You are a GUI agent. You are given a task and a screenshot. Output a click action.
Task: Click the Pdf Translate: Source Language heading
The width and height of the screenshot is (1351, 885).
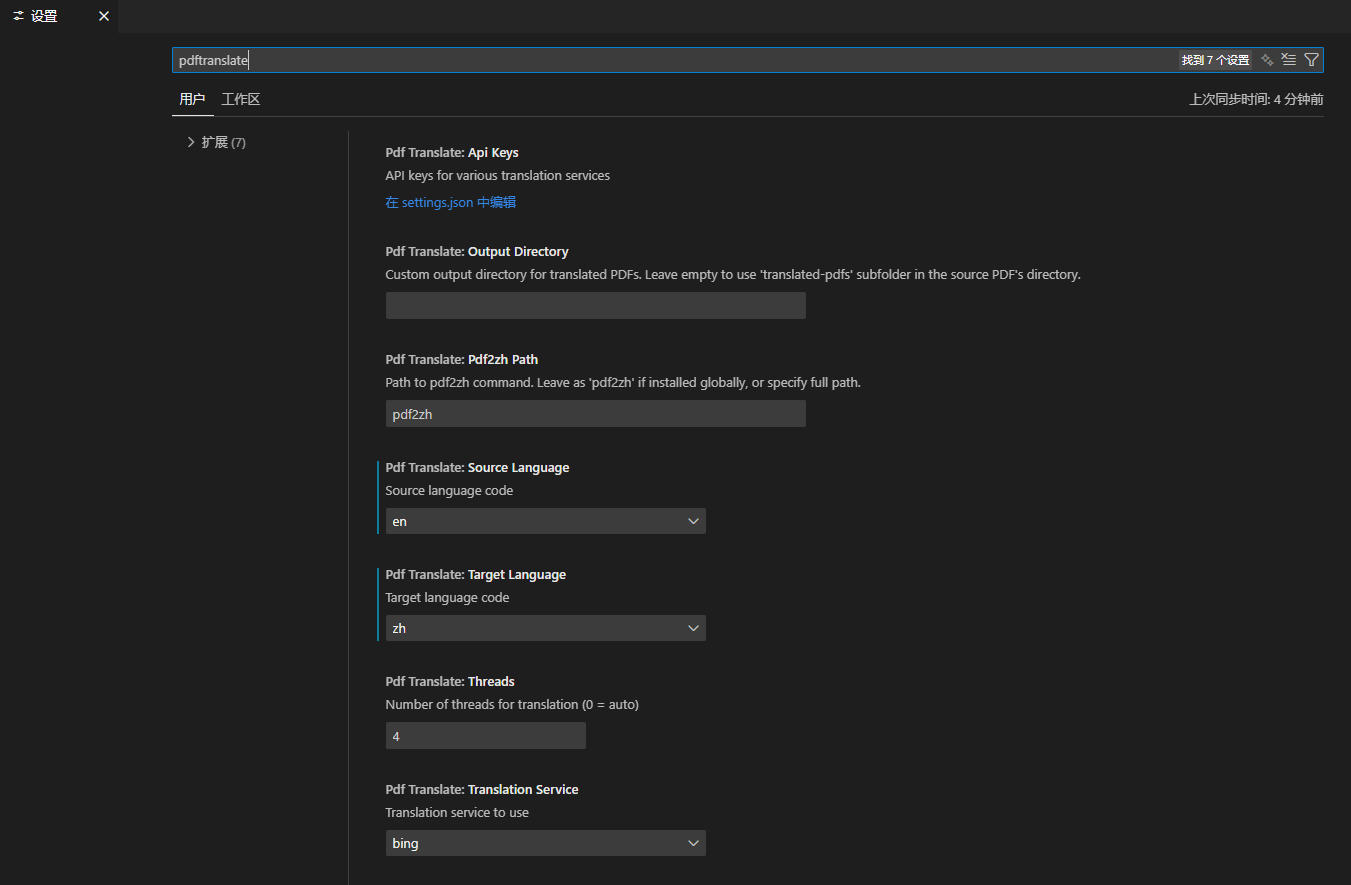(477, 468)
